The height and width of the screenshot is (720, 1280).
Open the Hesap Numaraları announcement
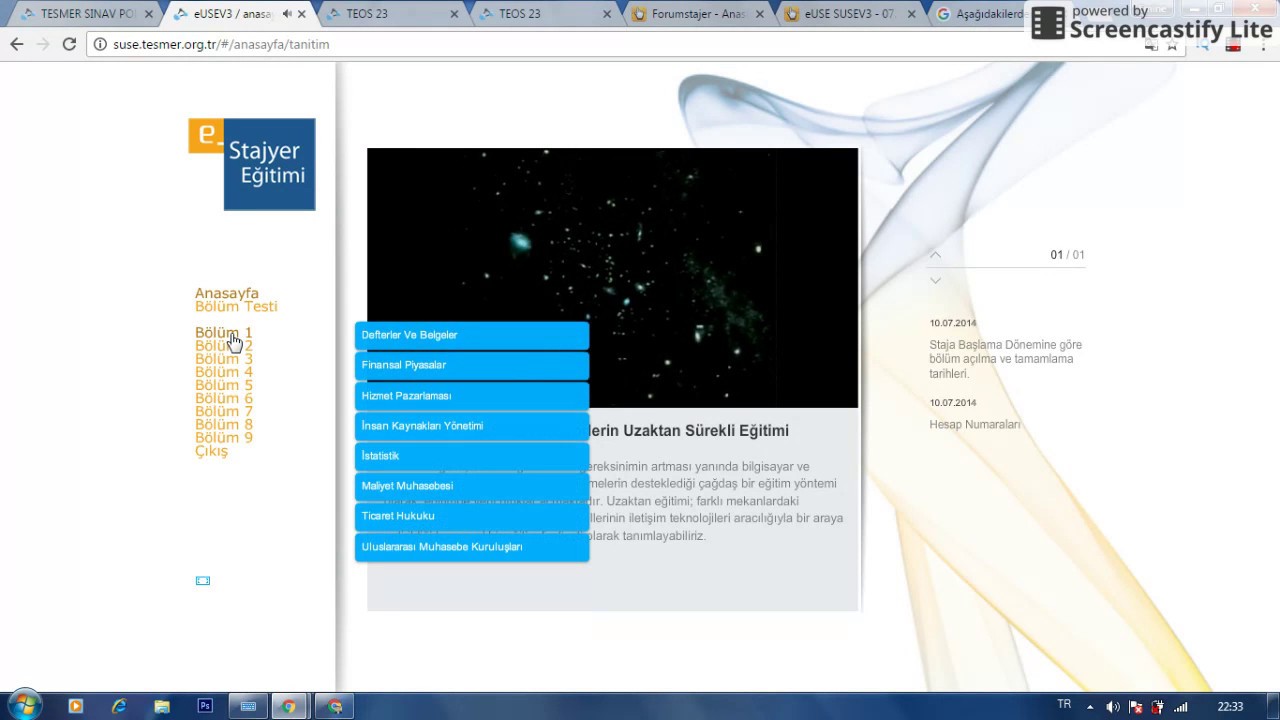(975, 425)
